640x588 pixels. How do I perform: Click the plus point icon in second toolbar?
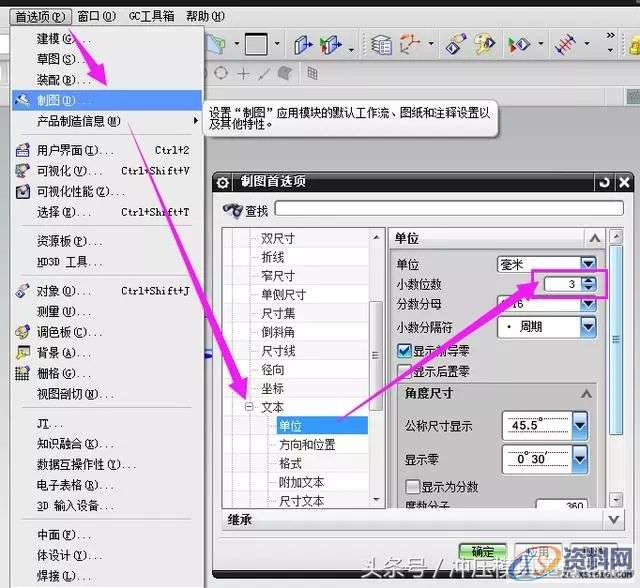[243, 73]
